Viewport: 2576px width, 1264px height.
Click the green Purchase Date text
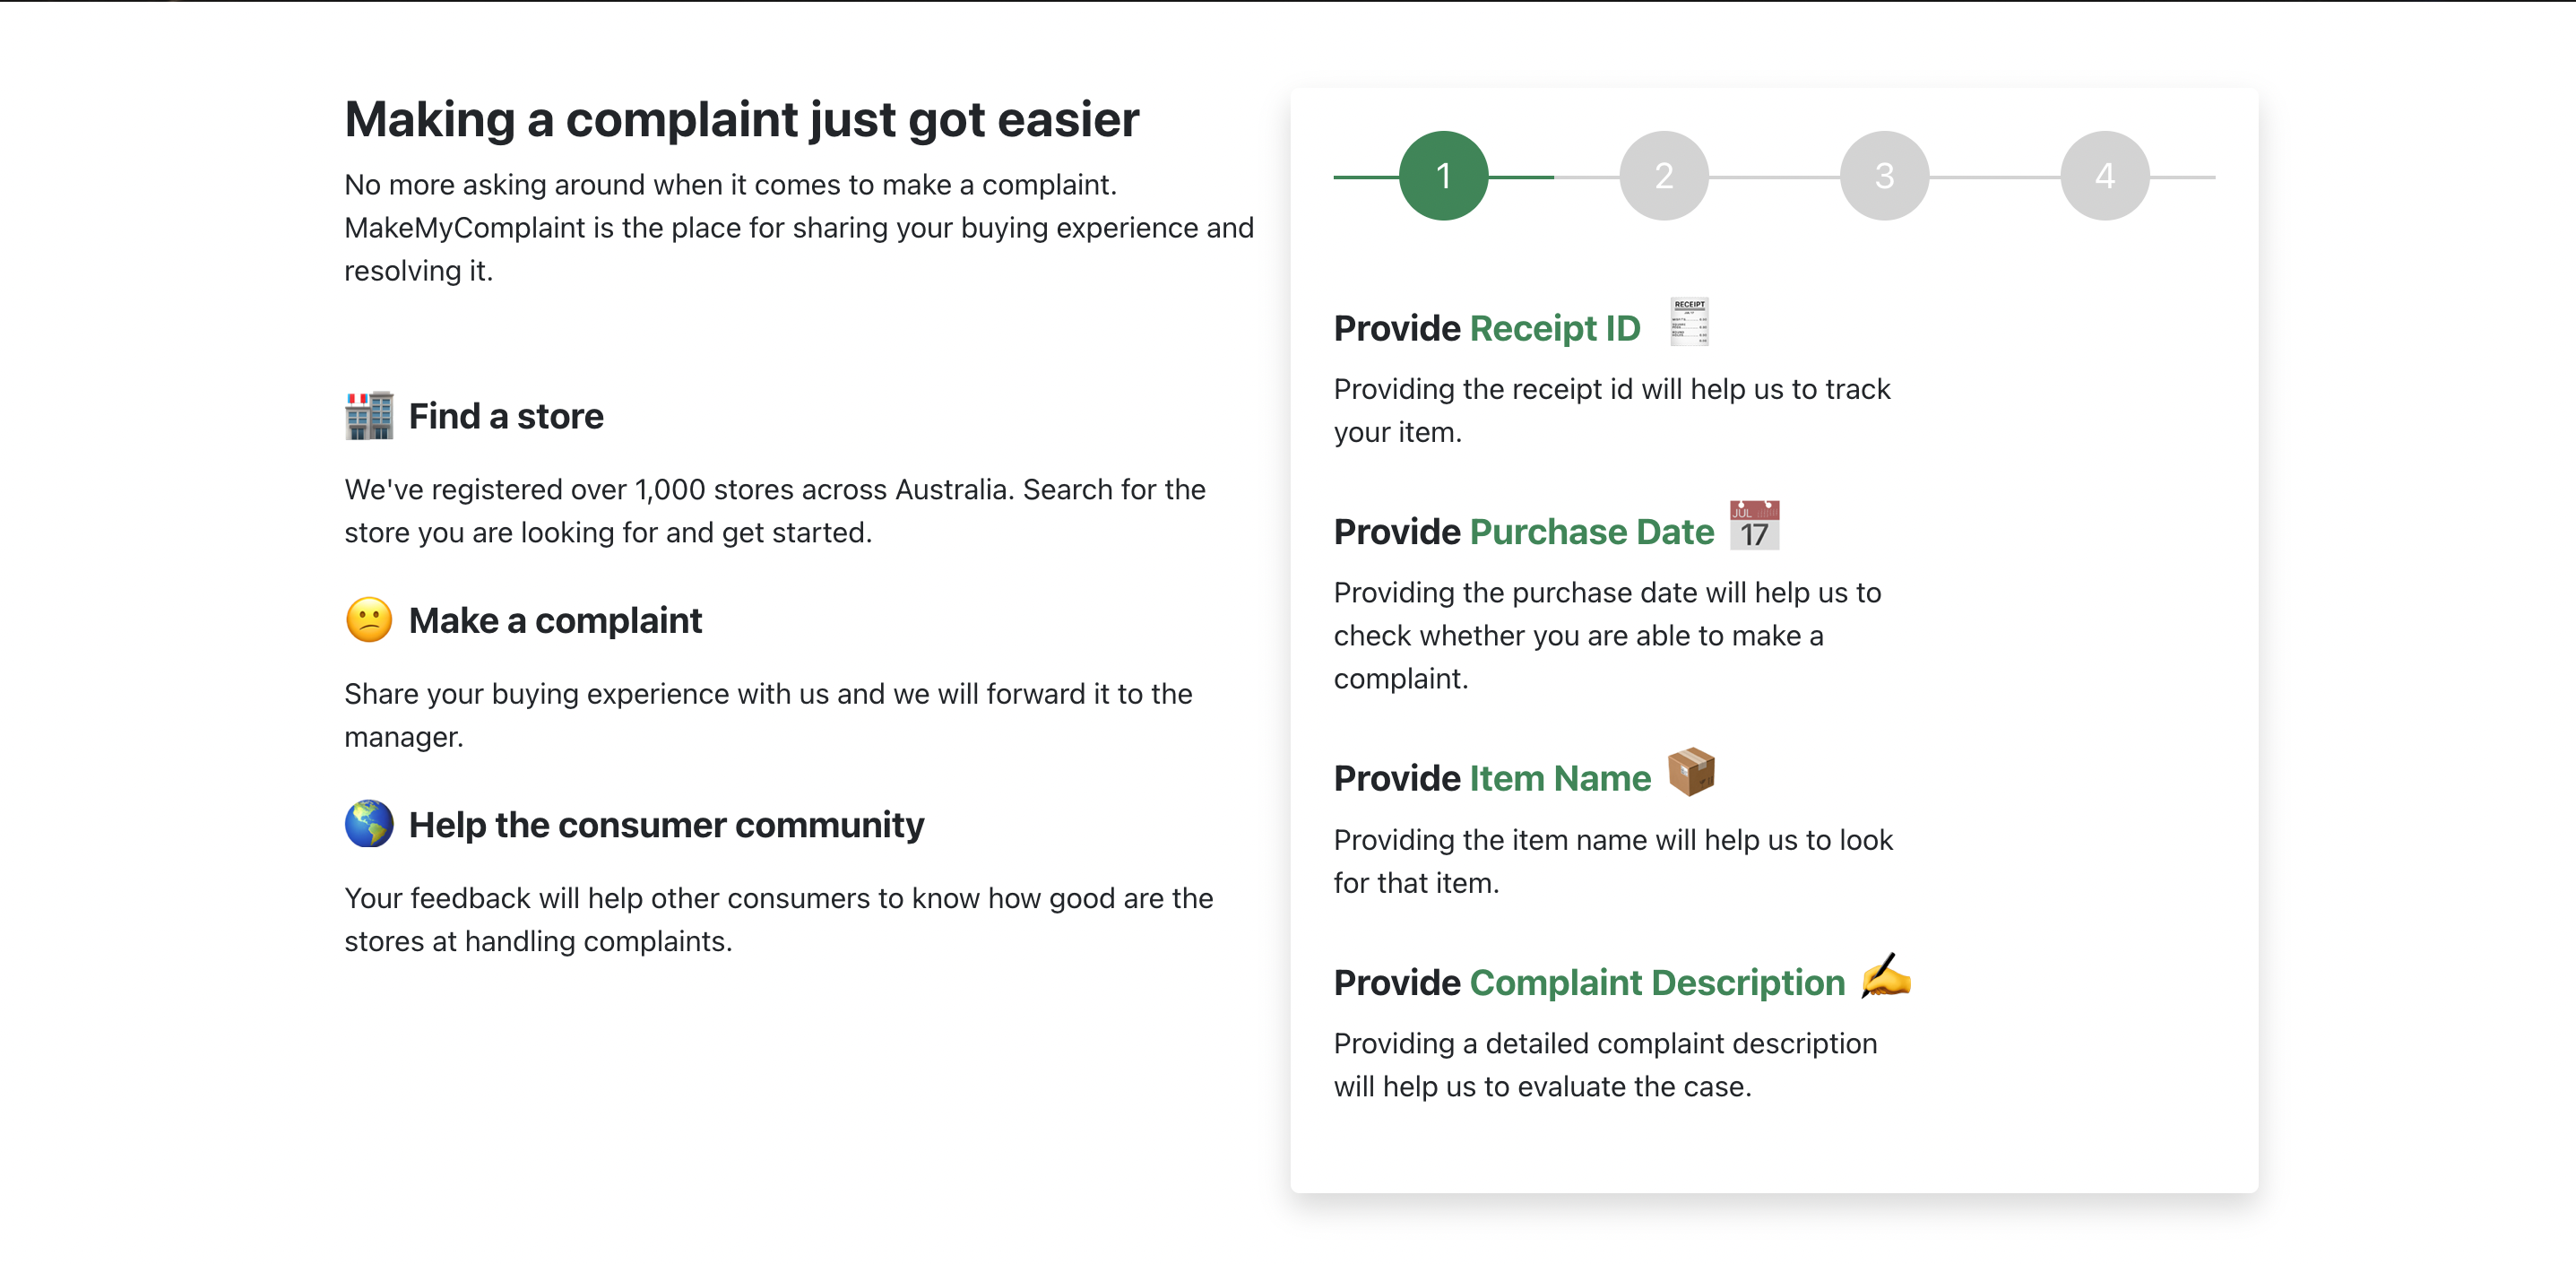(x=1592, y=532)
